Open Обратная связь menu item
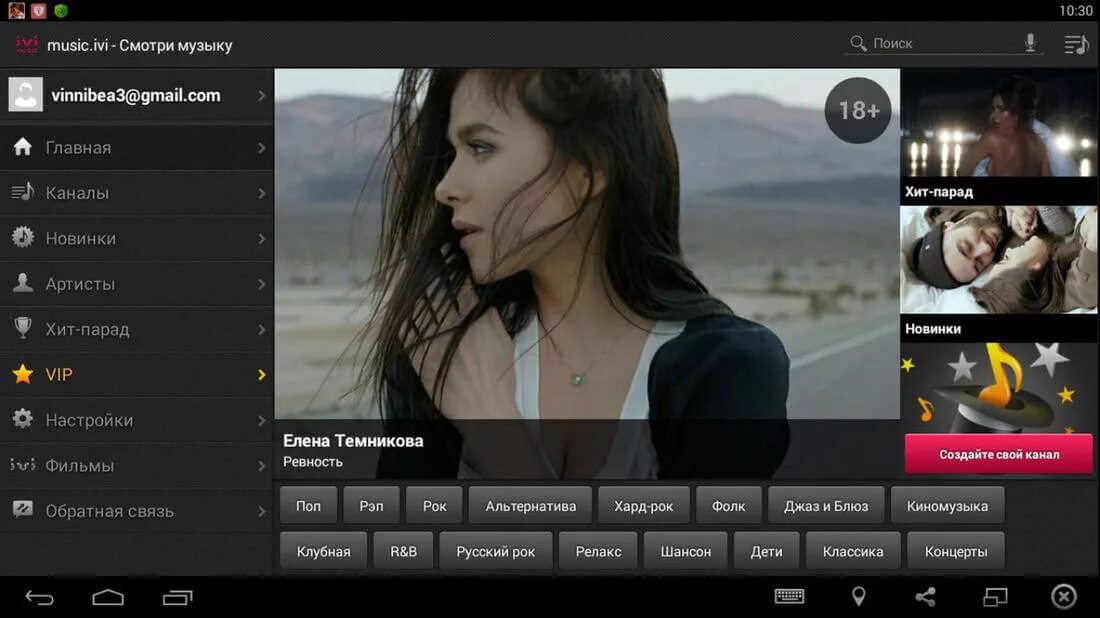The image size is (1100, 618). pyautogui.click(x=137, y=511)
